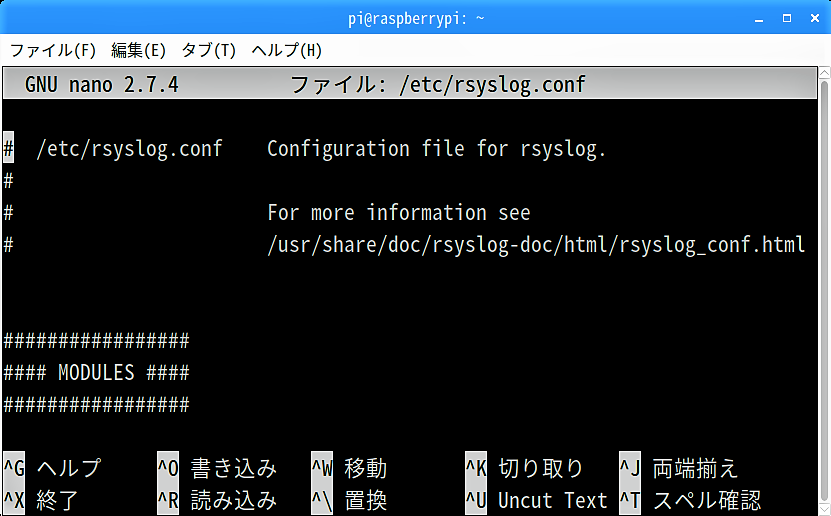
Task: Click the ^\ 置換 shortcut
Action: point(350,501)
